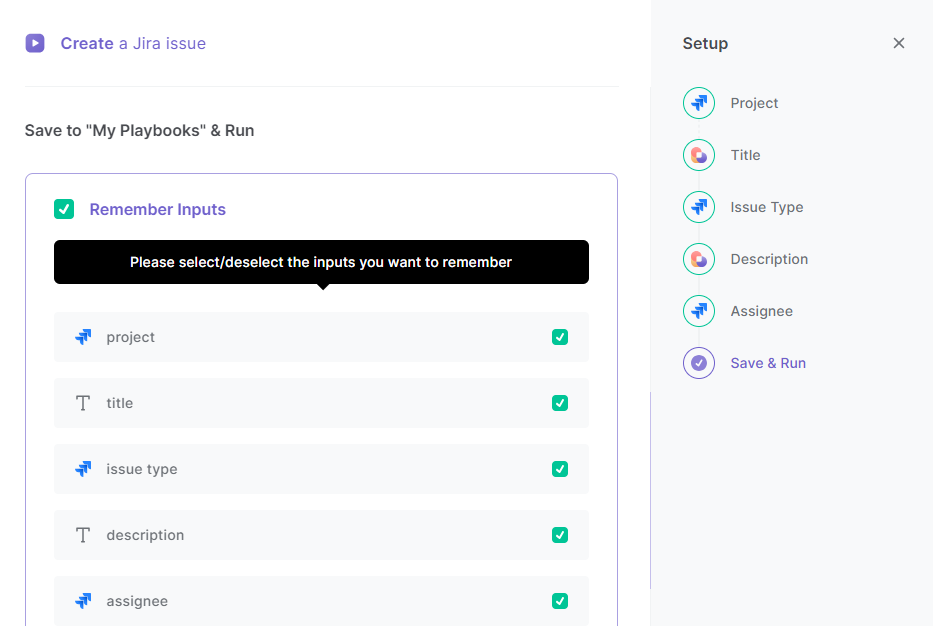The height and width of the screenshot is (626, 933).
Task: Click the Jira icon in assignee row
Action: (x=83, y=601)
